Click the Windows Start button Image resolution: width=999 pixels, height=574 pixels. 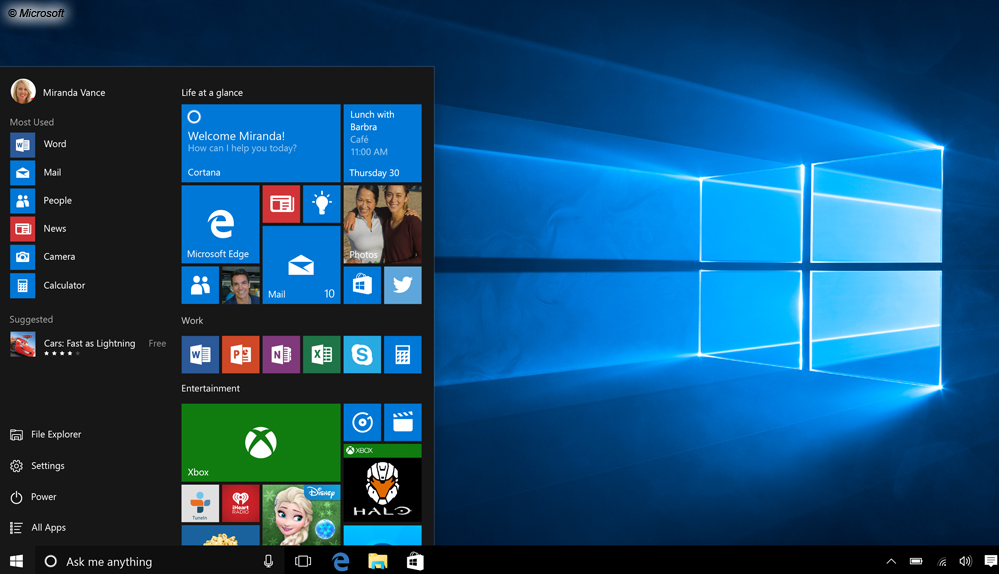(17, 561)
